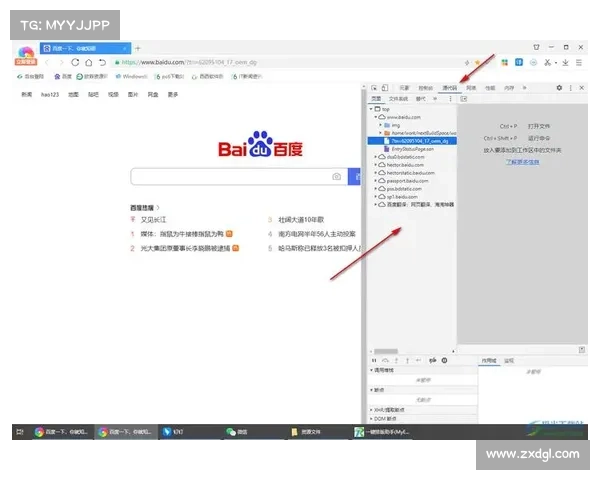Expand the home/work folder node
The image size is (600, 480).
coord(380,133)
